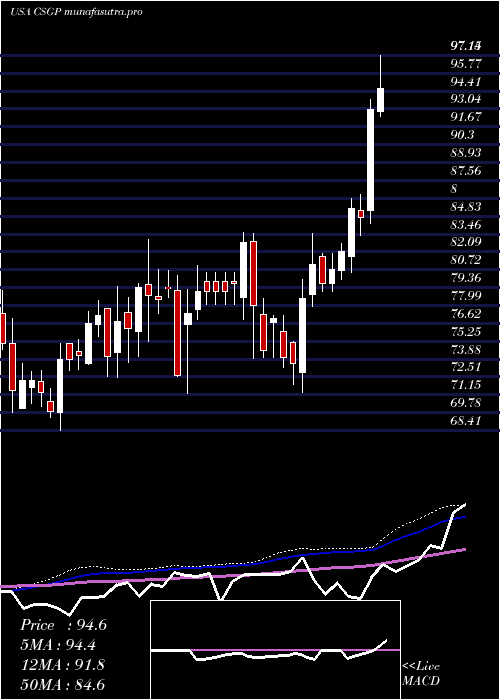Select the 93.04 price axis label

(x=466, y=99)
